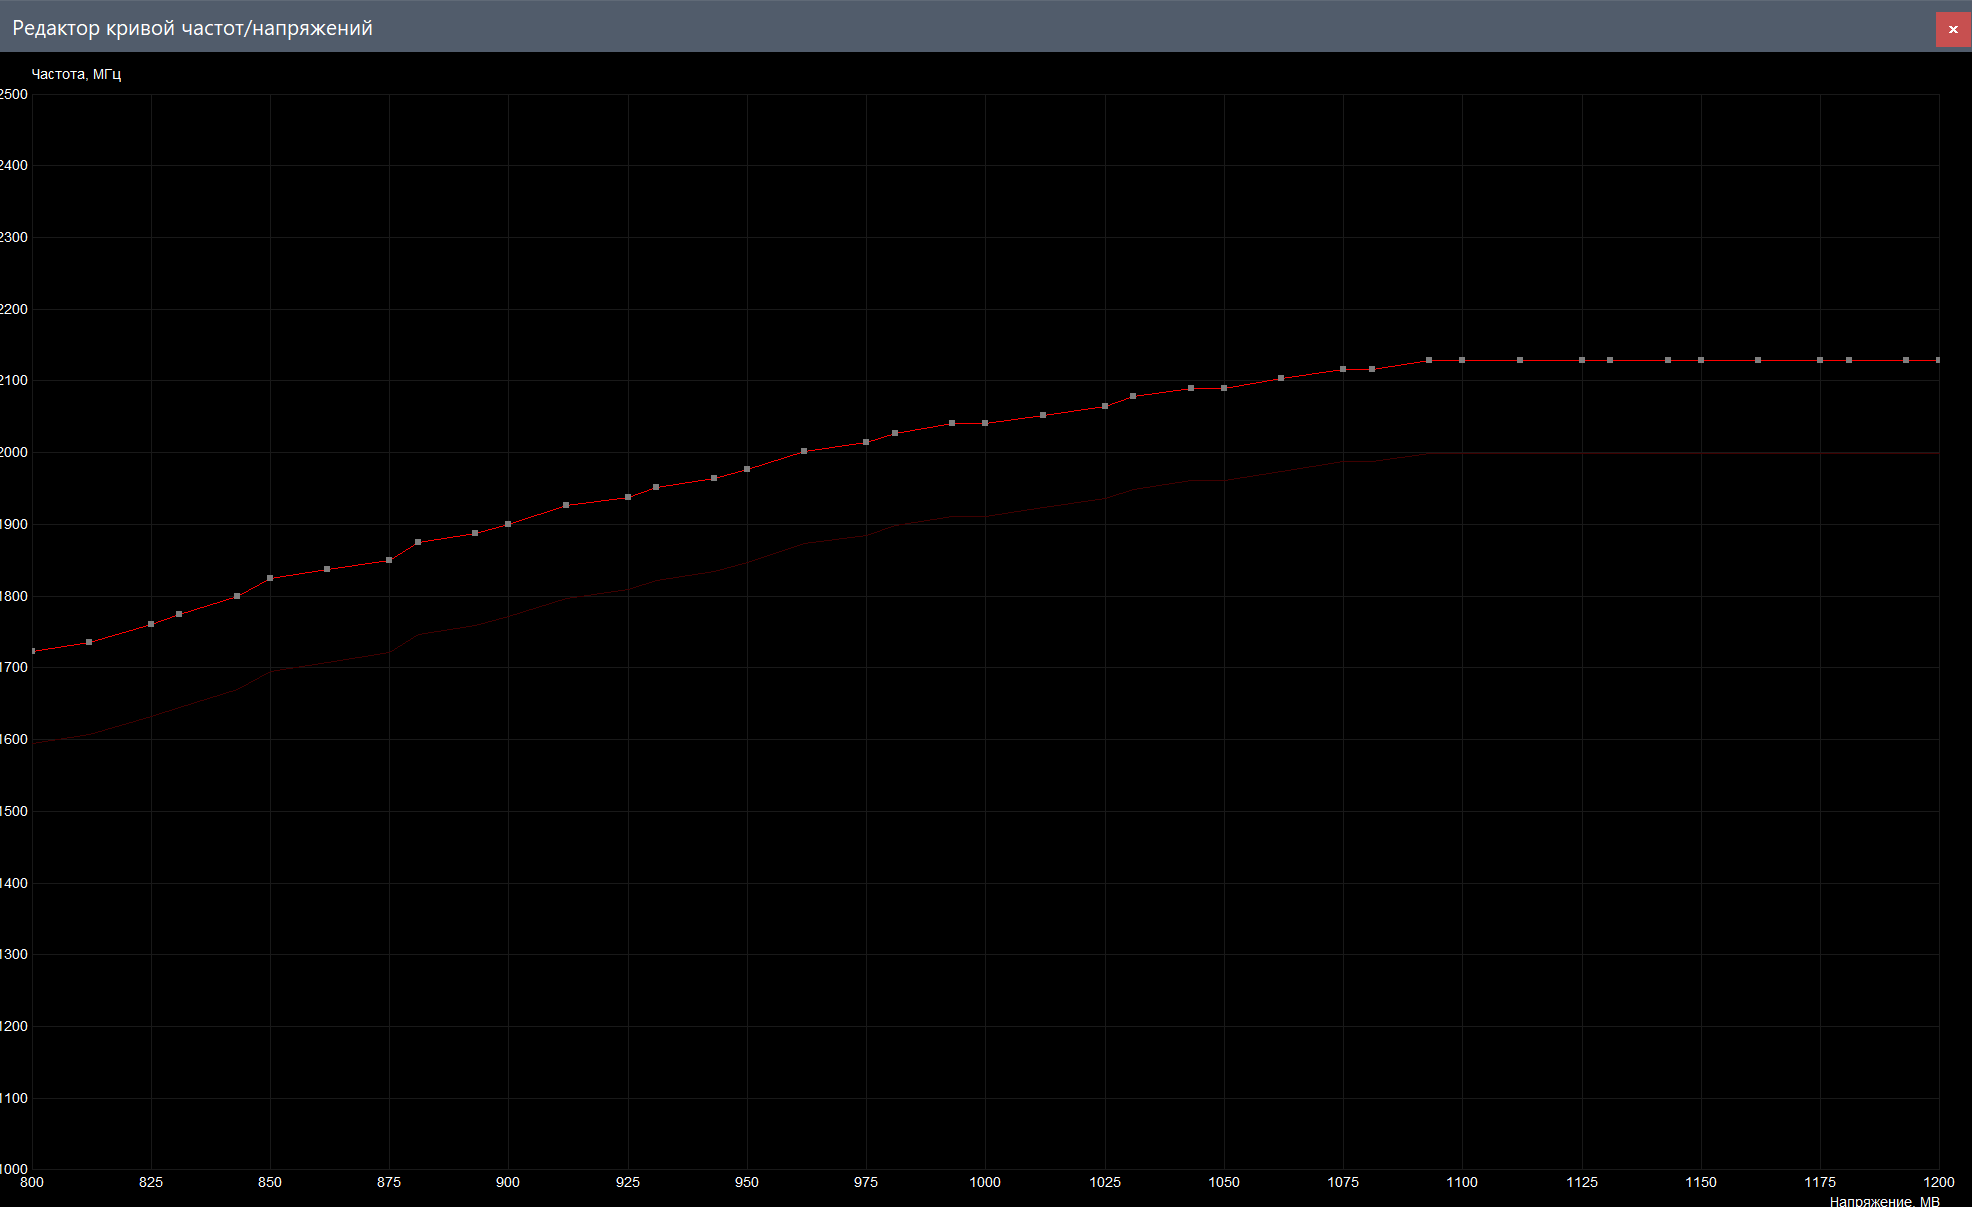Click the curve point at 925 mV
This screenshot has height=1207, width=1972.
tap(628, 497)
